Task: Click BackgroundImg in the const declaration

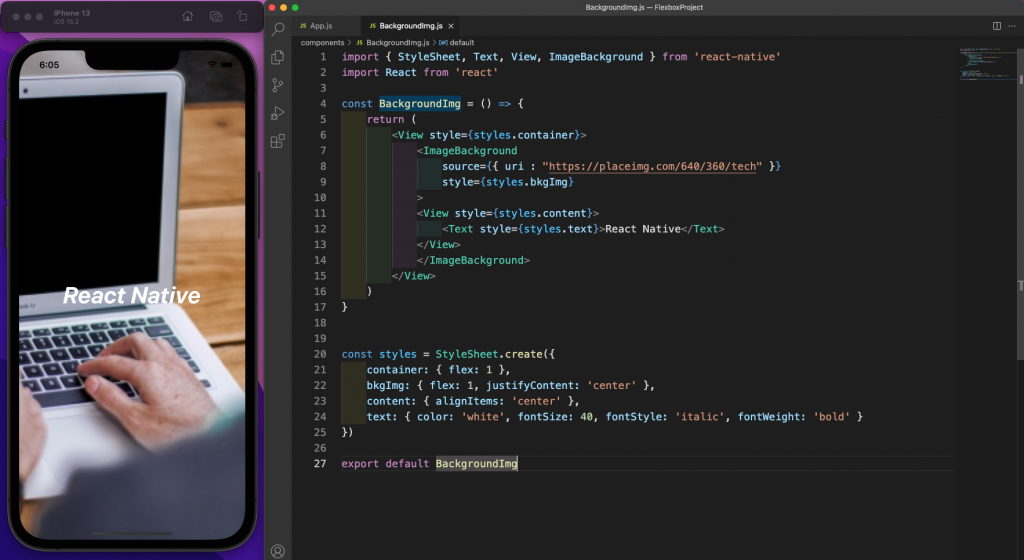Action: point(419,104)
